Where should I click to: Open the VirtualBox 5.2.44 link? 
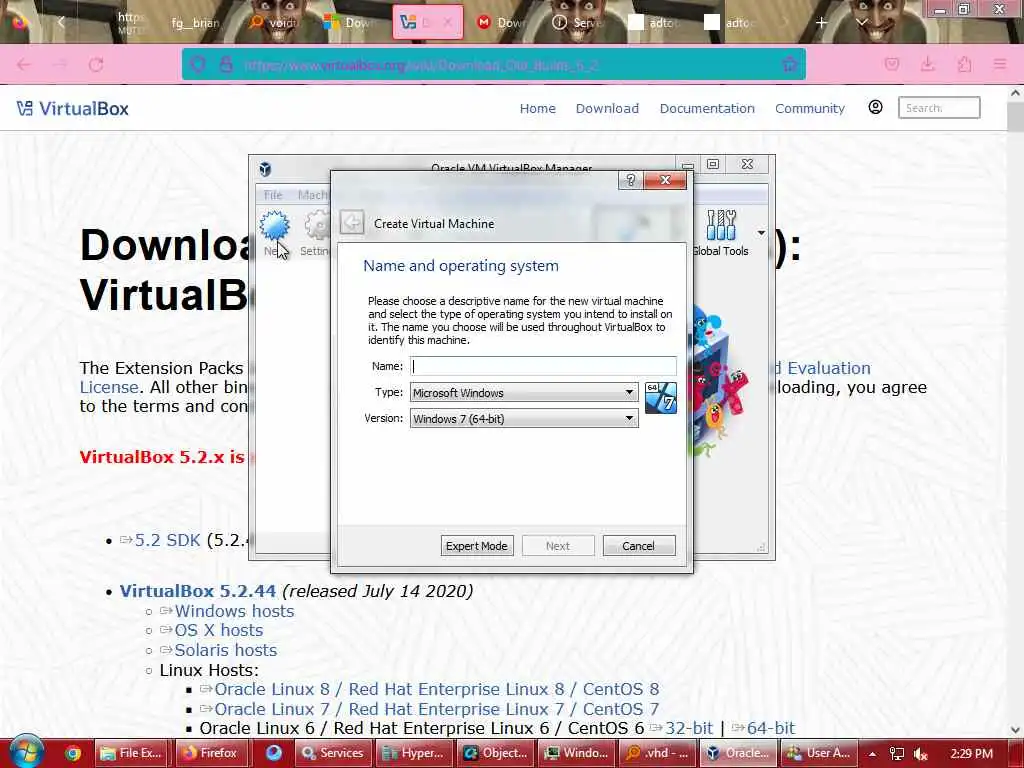tap(198, 591)
